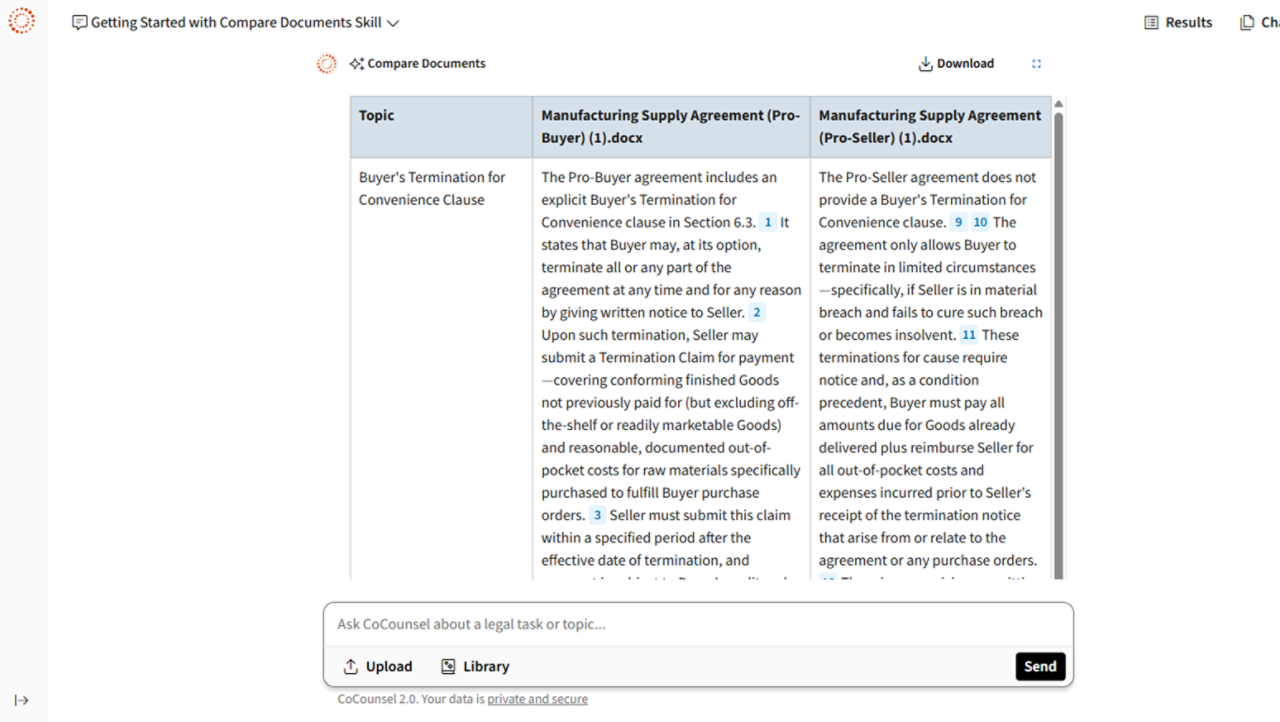Click the CoCounsel avatar next to Compare Documents
This screenshot has height=722, width=1280.
[x=327, y=64]
